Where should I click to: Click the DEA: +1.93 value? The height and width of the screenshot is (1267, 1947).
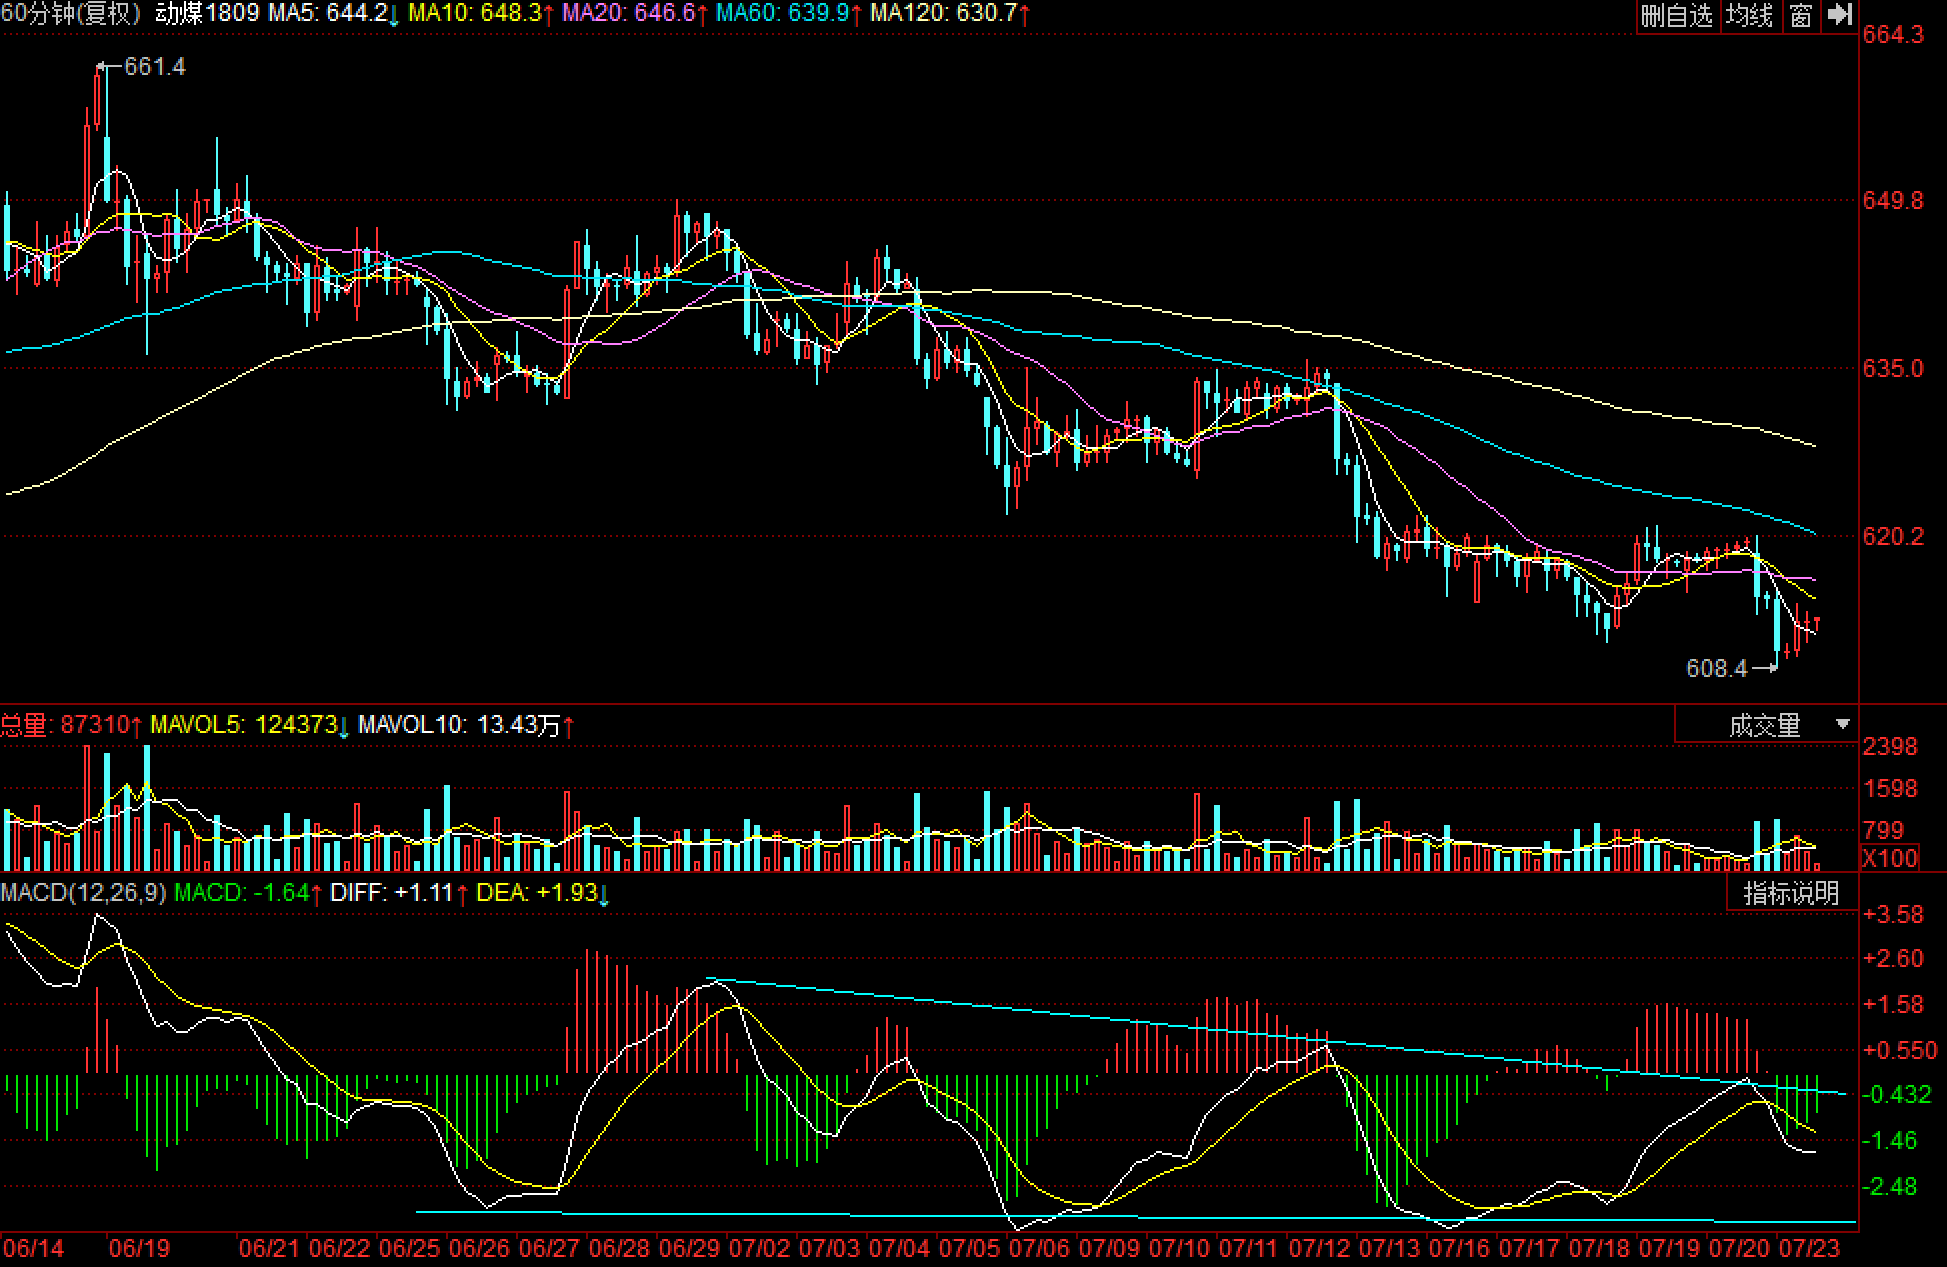pos(542,892)
